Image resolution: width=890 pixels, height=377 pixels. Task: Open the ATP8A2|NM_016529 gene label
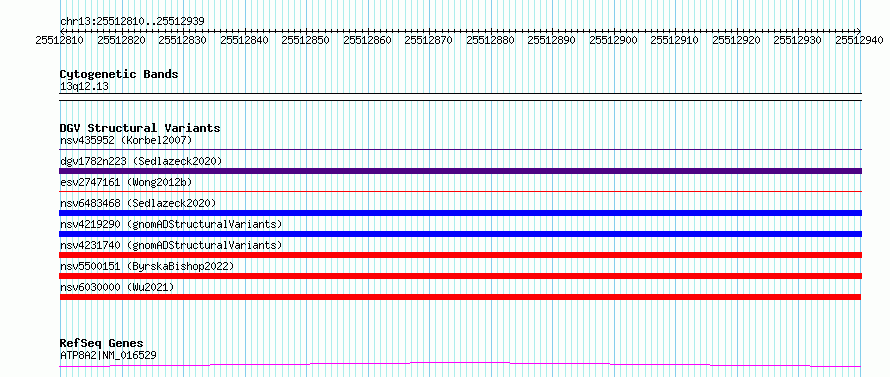pos(108,355)
